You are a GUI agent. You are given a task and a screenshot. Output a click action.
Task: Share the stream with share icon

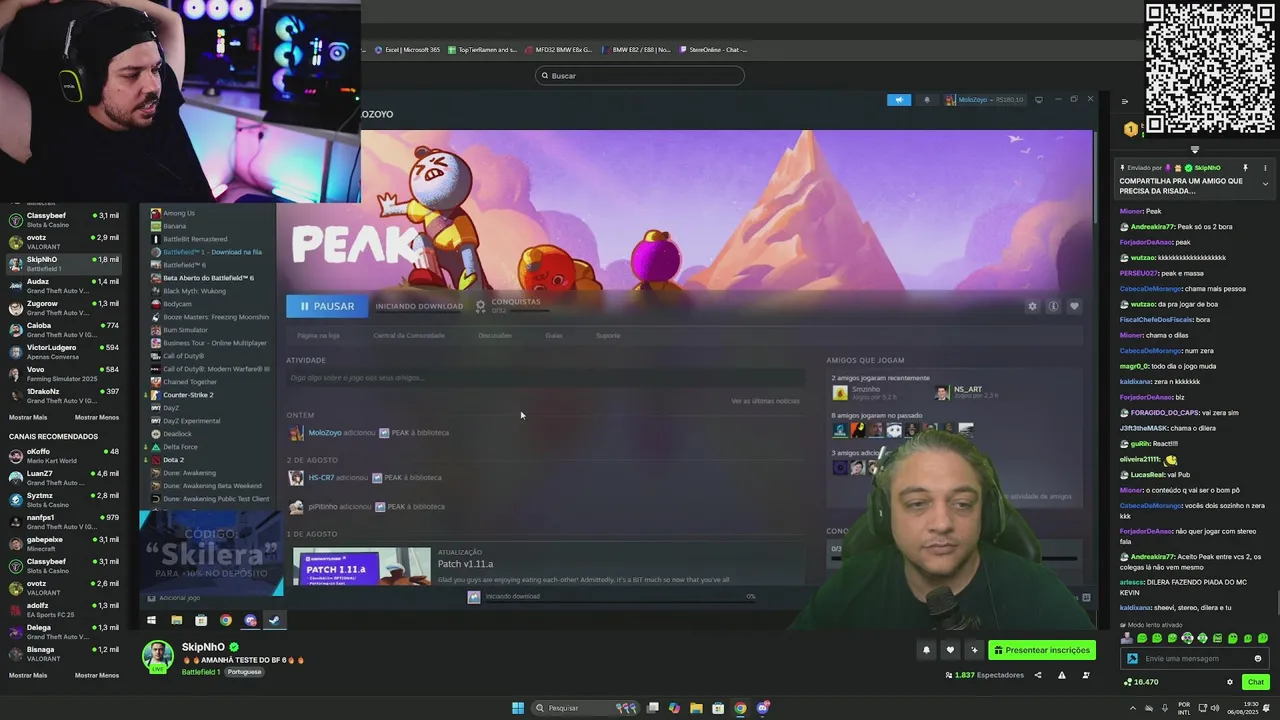point(1037,675)
